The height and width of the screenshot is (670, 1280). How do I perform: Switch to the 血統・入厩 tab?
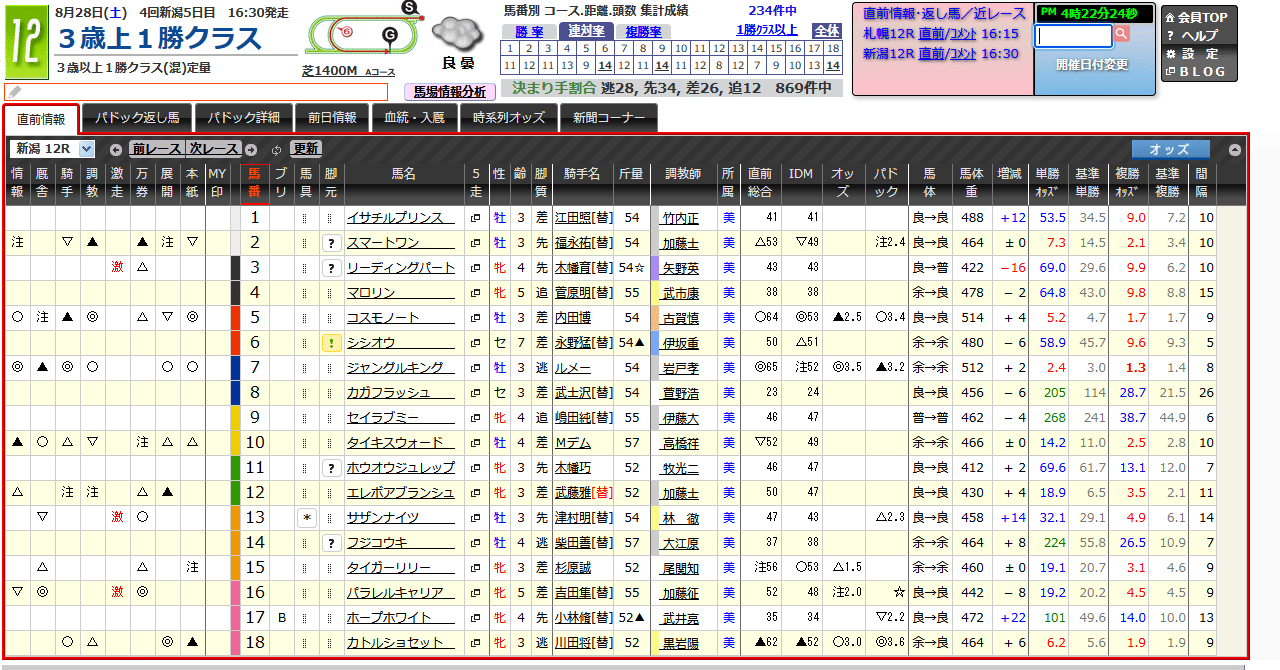[x=415, y=118]
